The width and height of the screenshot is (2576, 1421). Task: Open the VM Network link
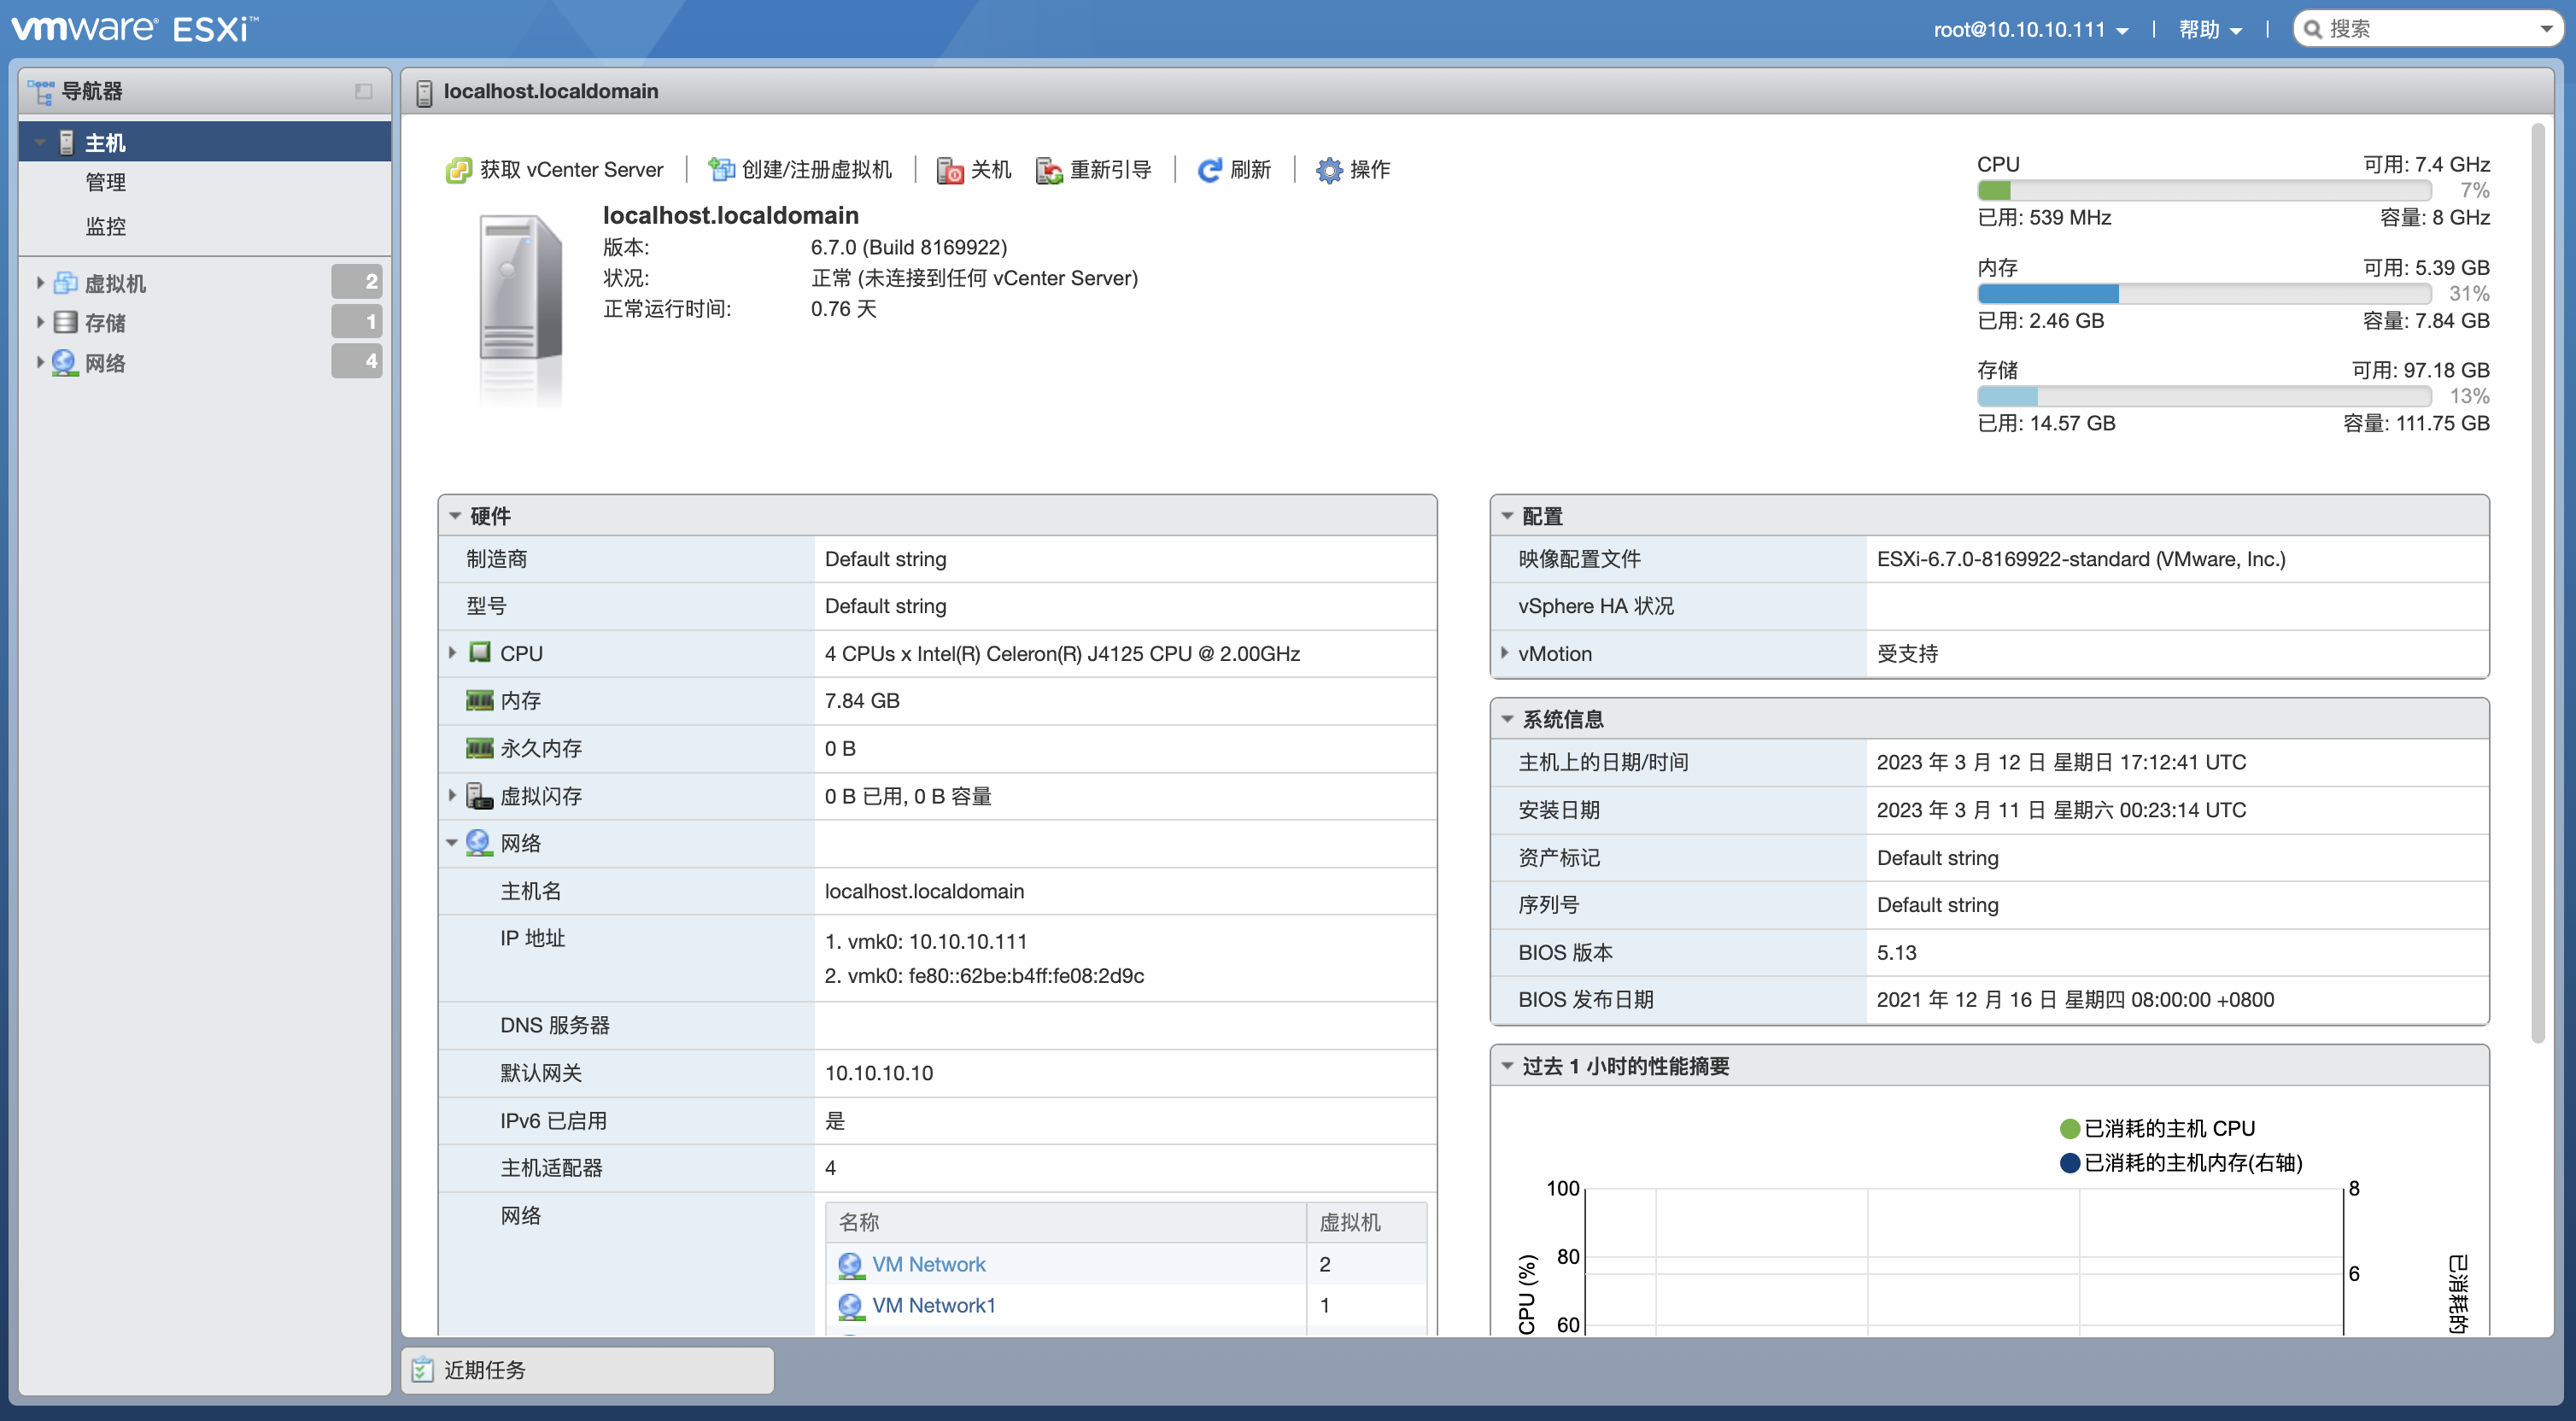[928, 1264]
